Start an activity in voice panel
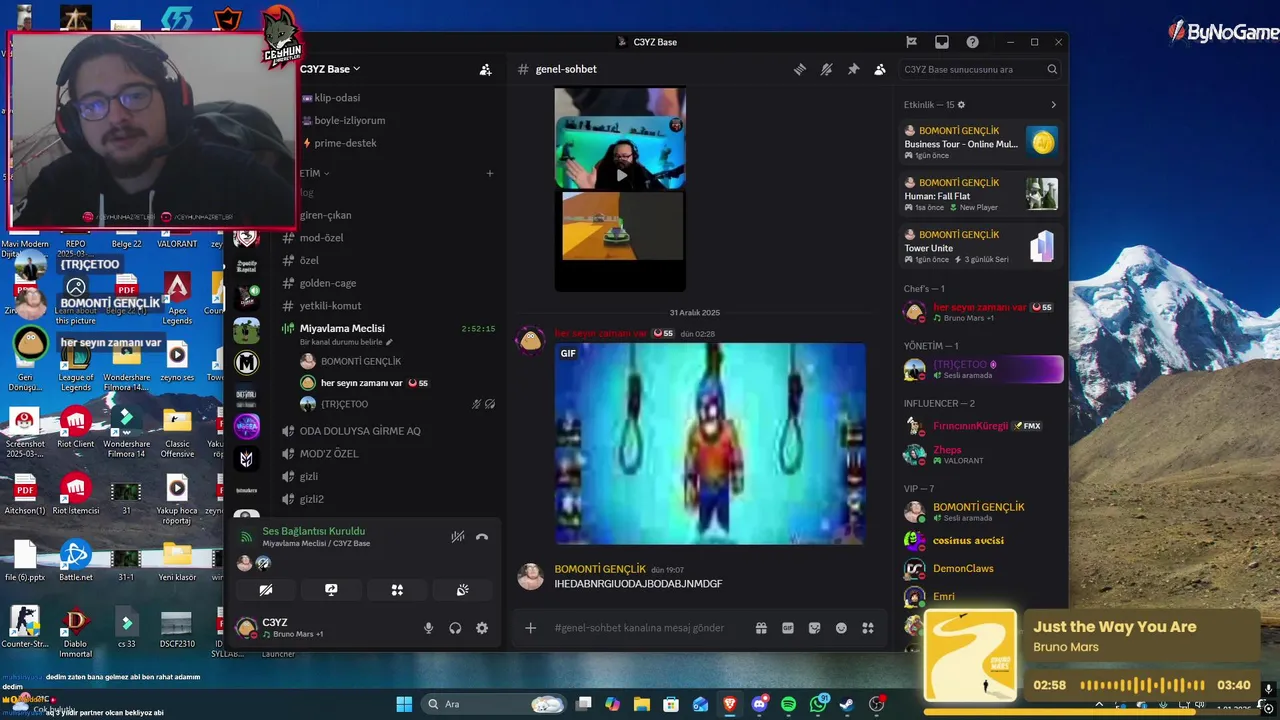Image resolution: width=1280 pixels, height=720 pixels. click(397, 590)
